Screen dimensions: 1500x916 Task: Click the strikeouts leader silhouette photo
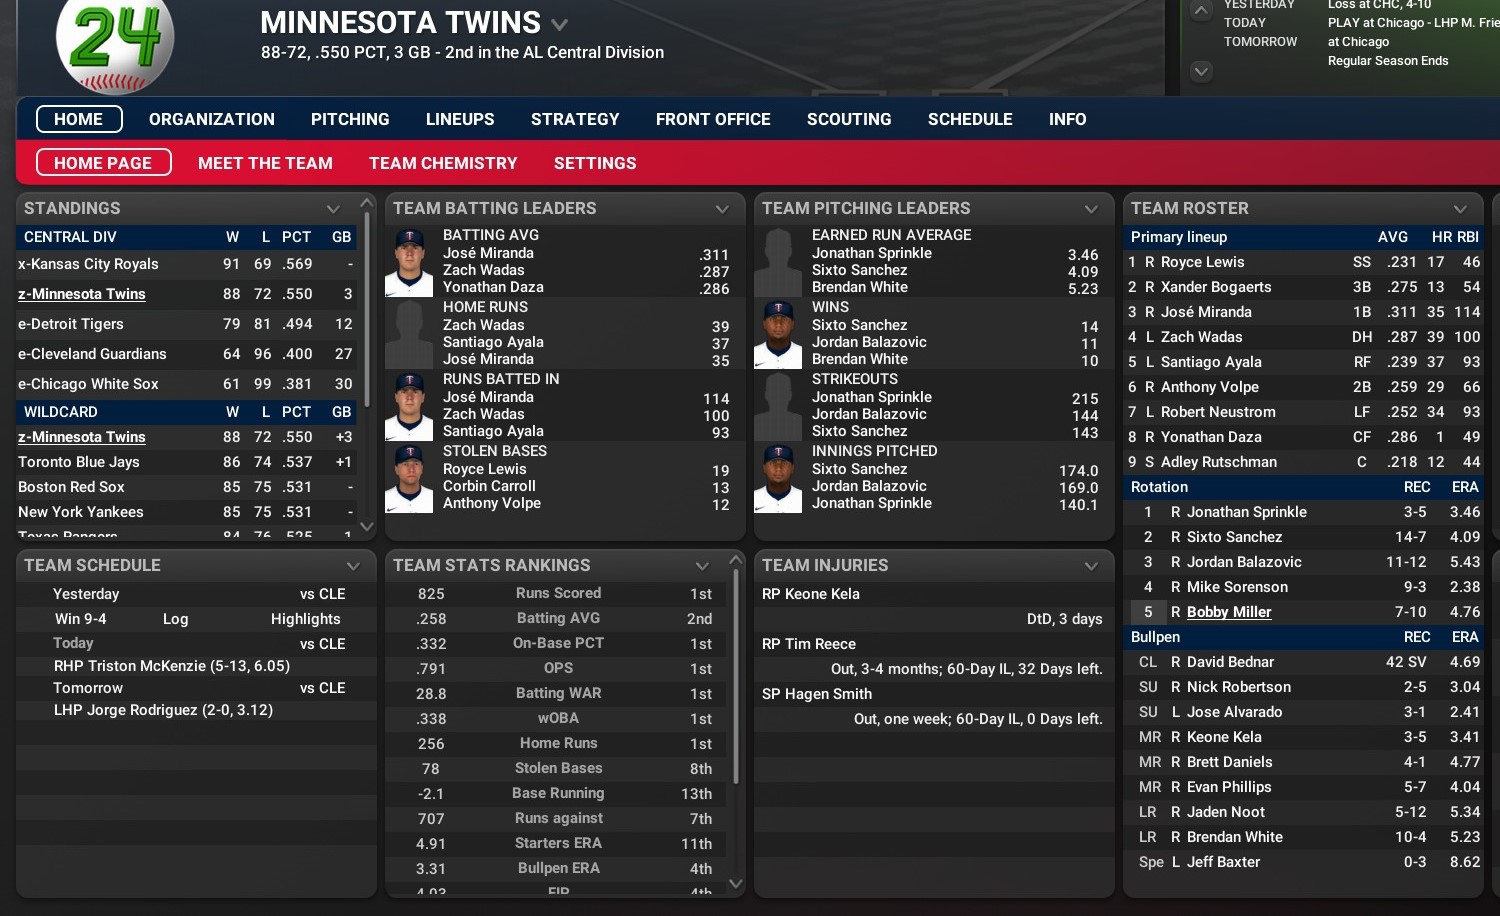coord(778,406)
